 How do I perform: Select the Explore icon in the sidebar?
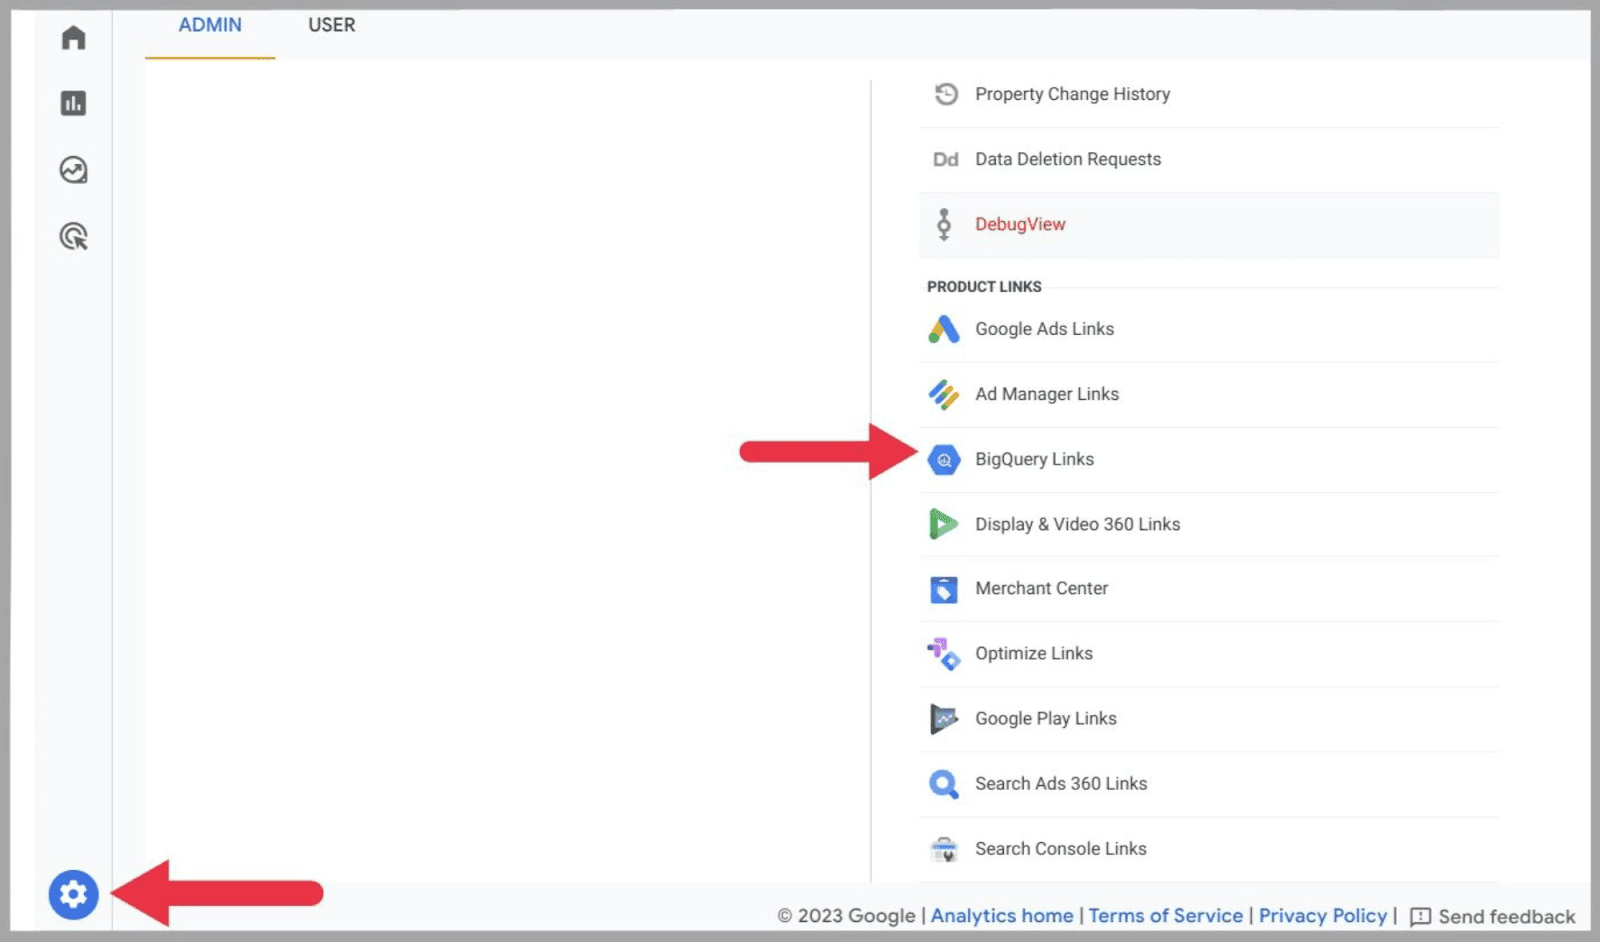pos(72,170)
